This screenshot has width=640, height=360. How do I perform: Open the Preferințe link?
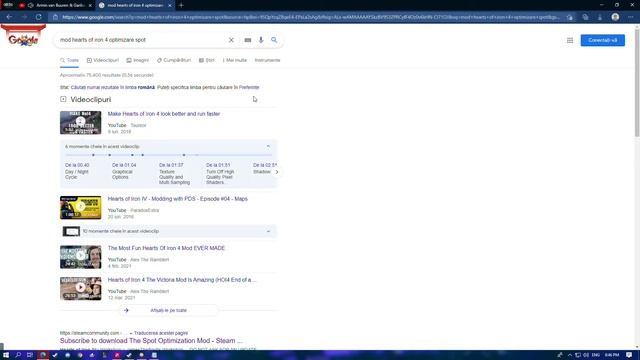point(249,87)
